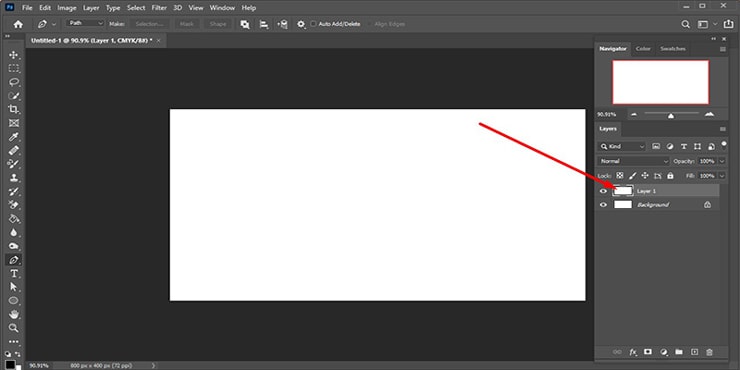Image resolution: width=740 pixels, height=370 pixels.
Task: Select the Hand tool
Action: click(x=14, y=314)
